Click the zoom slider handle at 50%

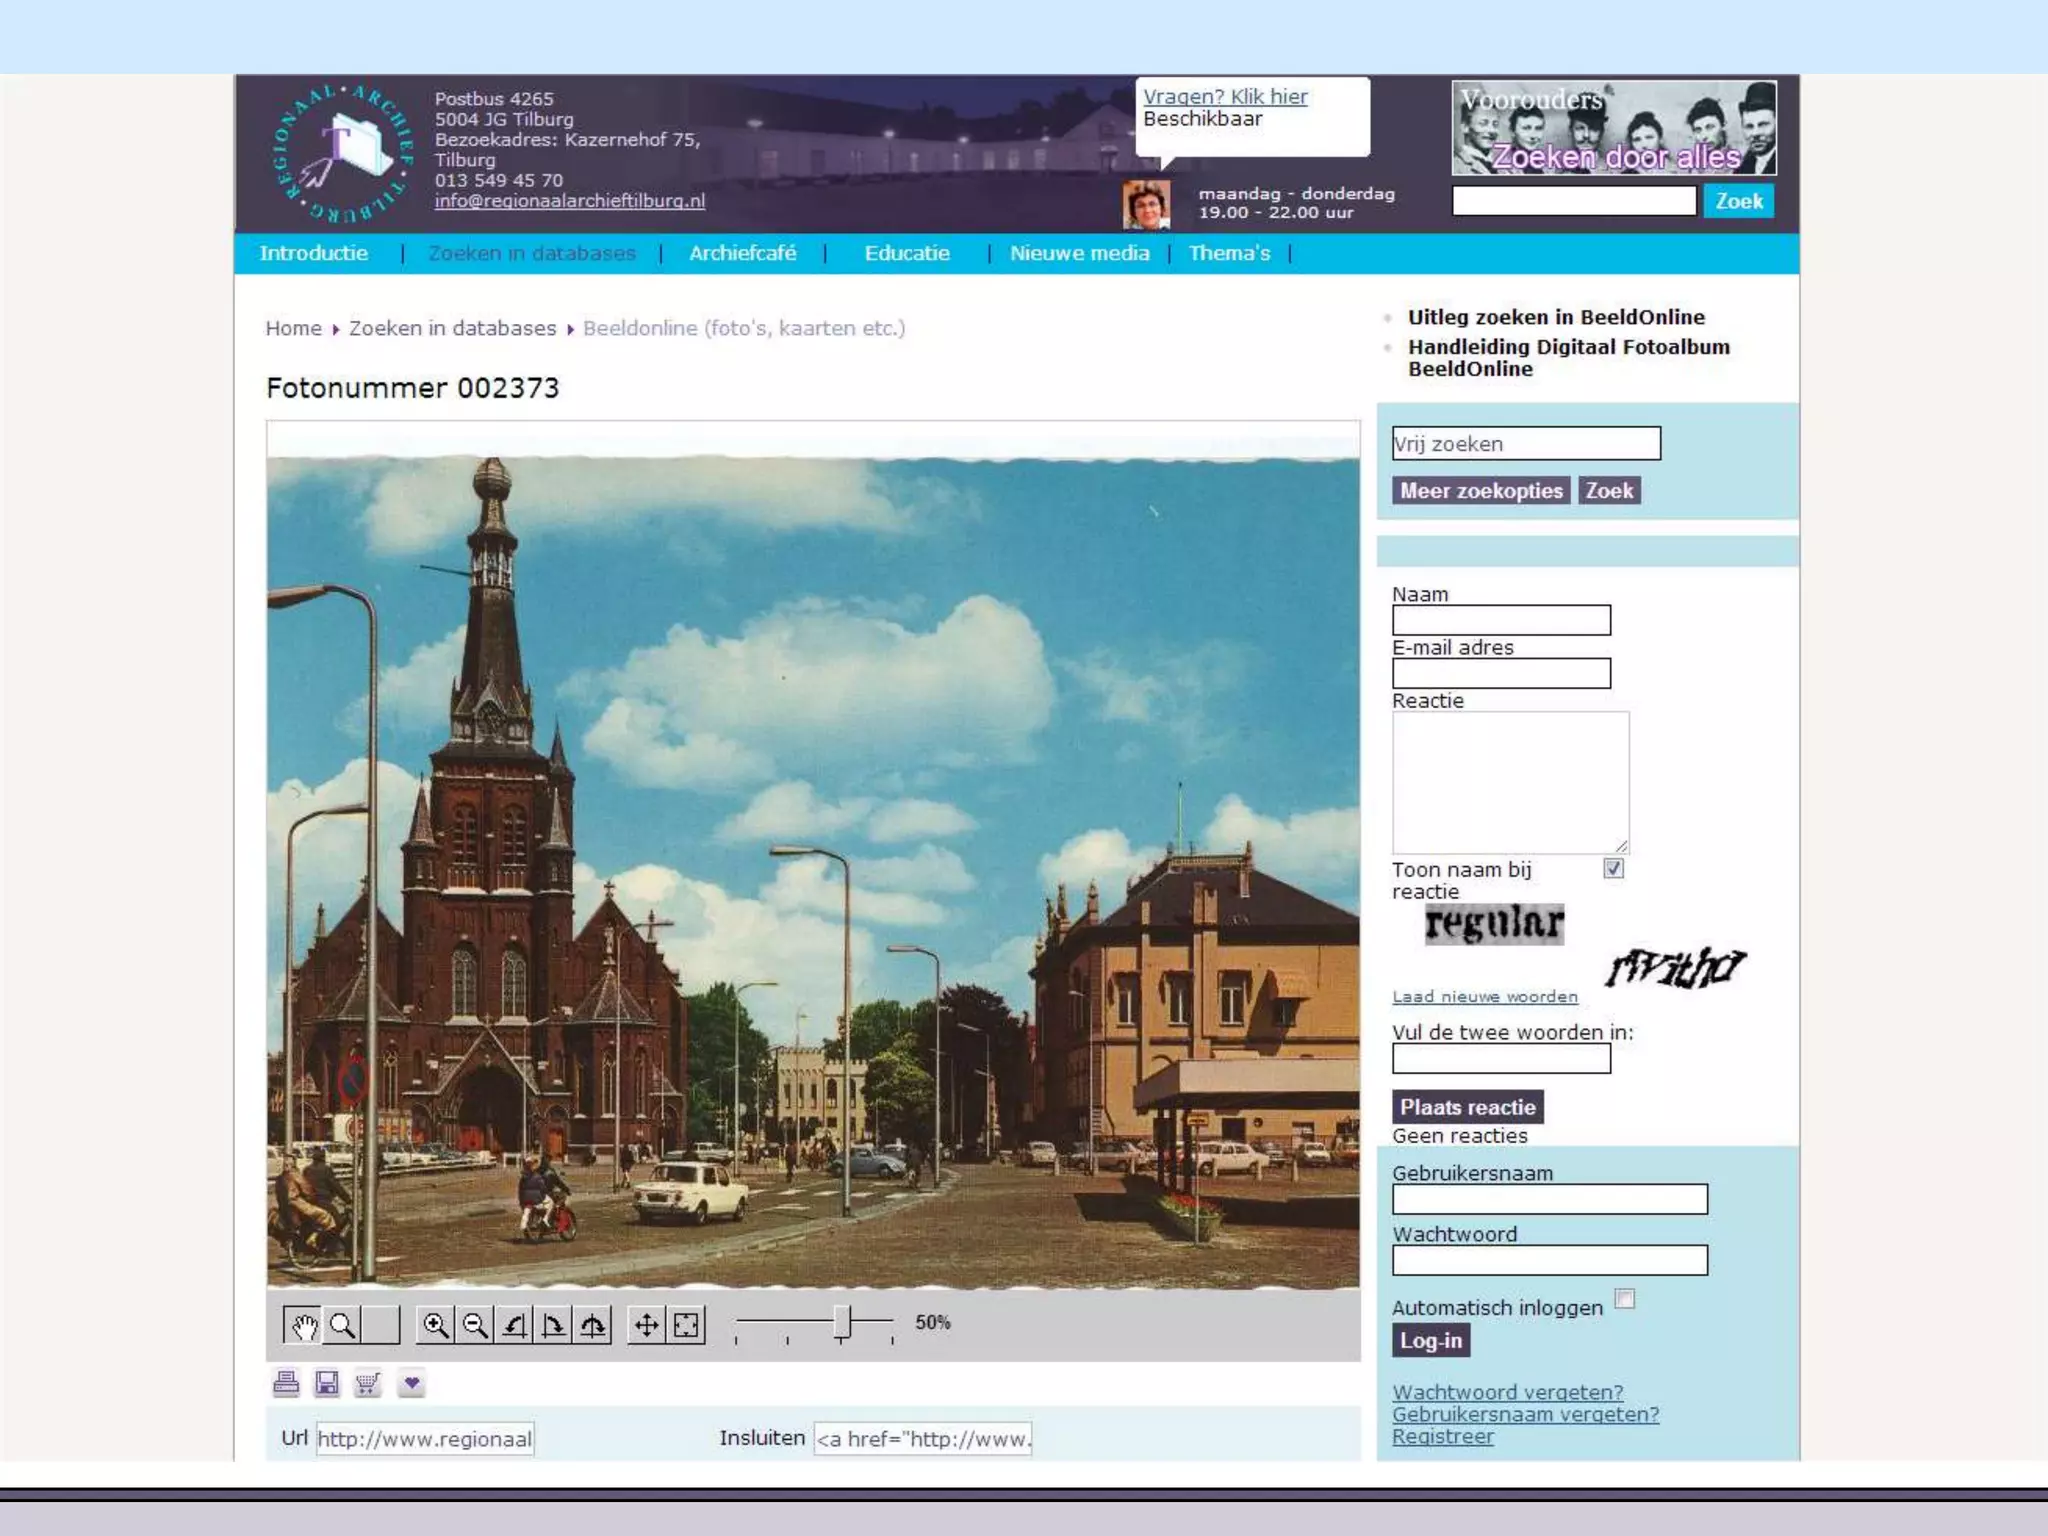coord(843,1322)
